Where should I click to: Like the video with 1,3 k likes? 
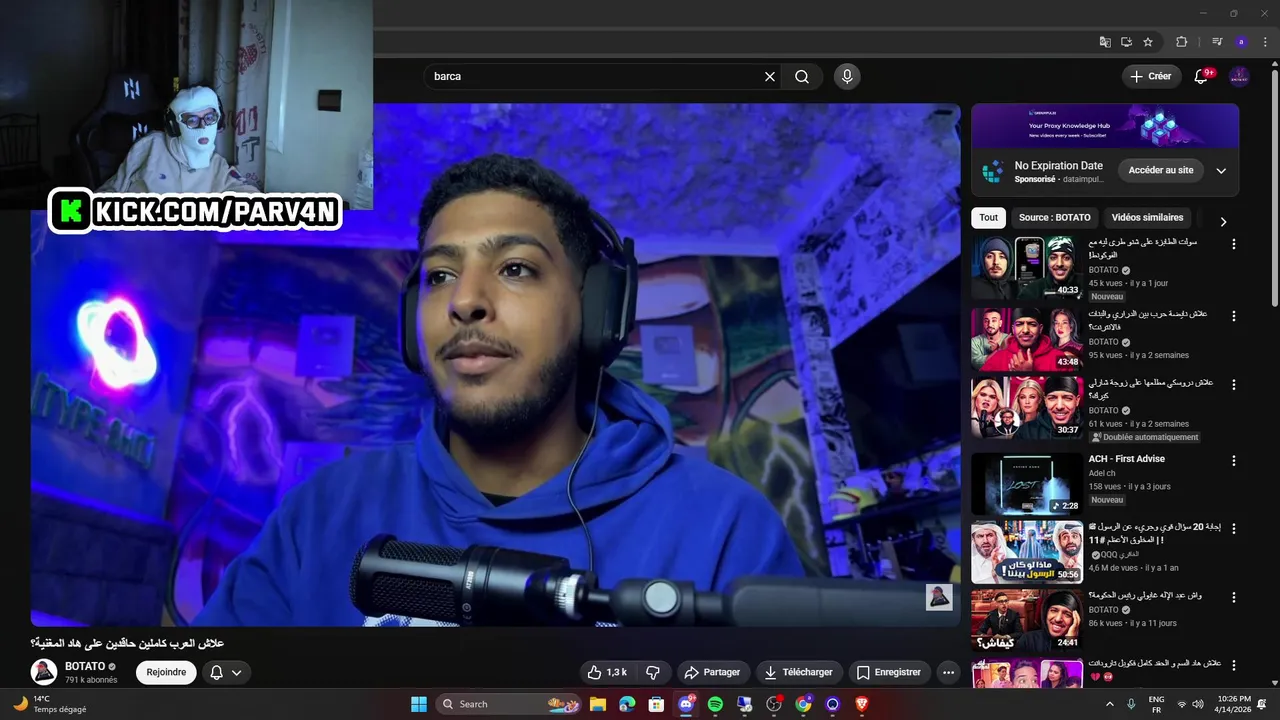(608, 672)
